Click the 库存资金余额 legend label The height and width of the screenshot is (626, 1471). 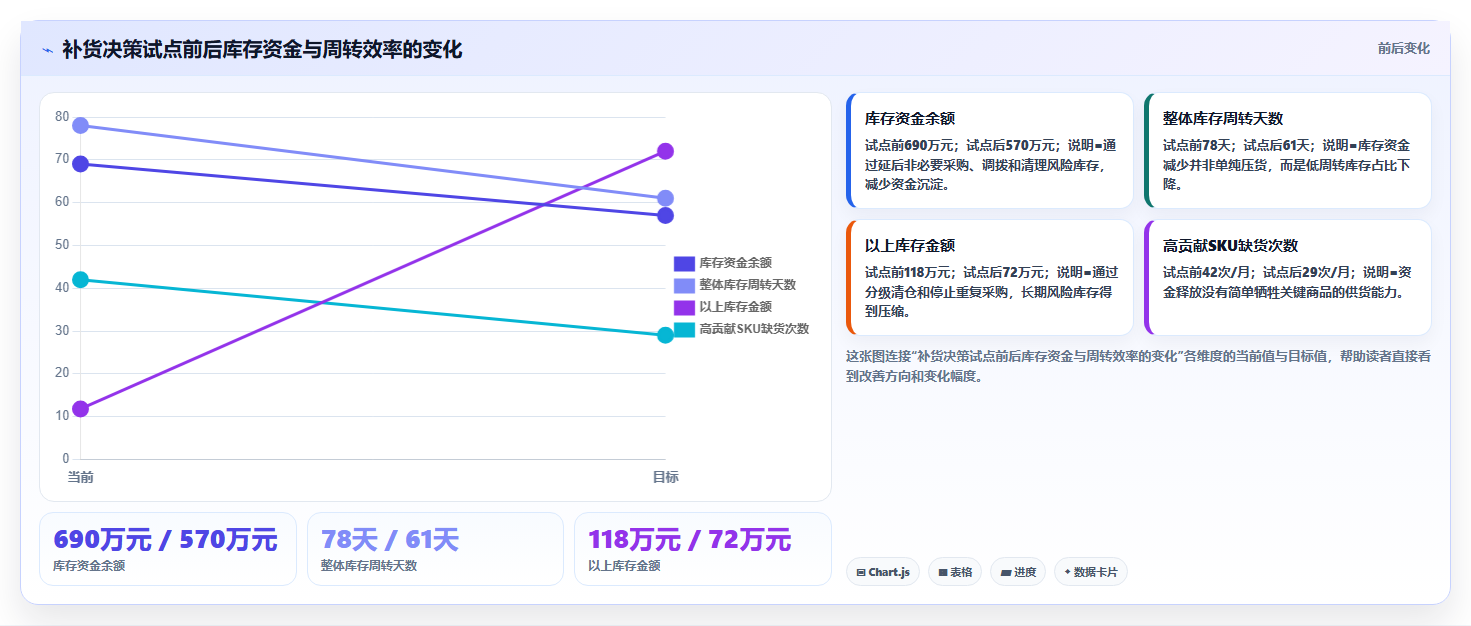tap(735, 263)
